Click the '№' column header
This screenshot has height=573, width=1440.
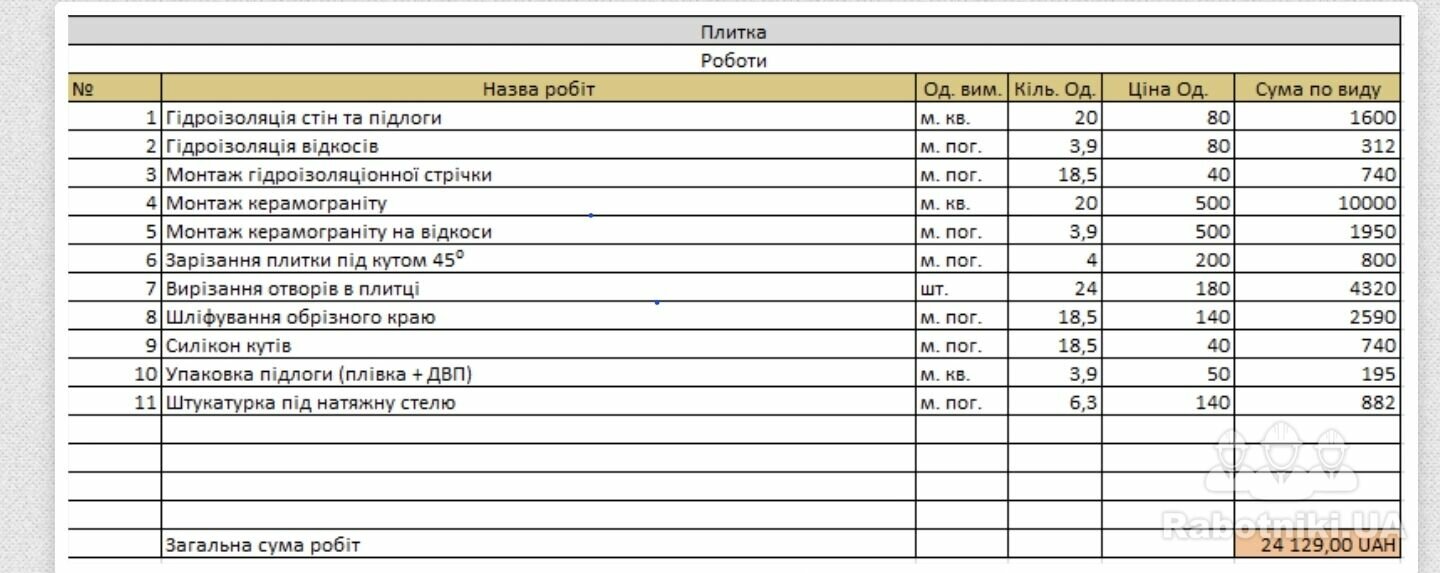click(x=115, y=89)
